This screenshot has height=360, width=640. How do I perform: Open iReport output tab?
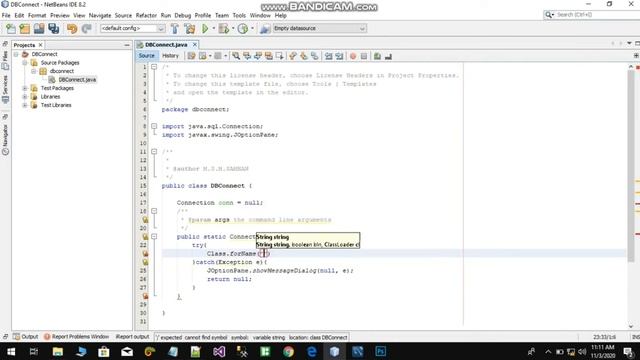133,337
